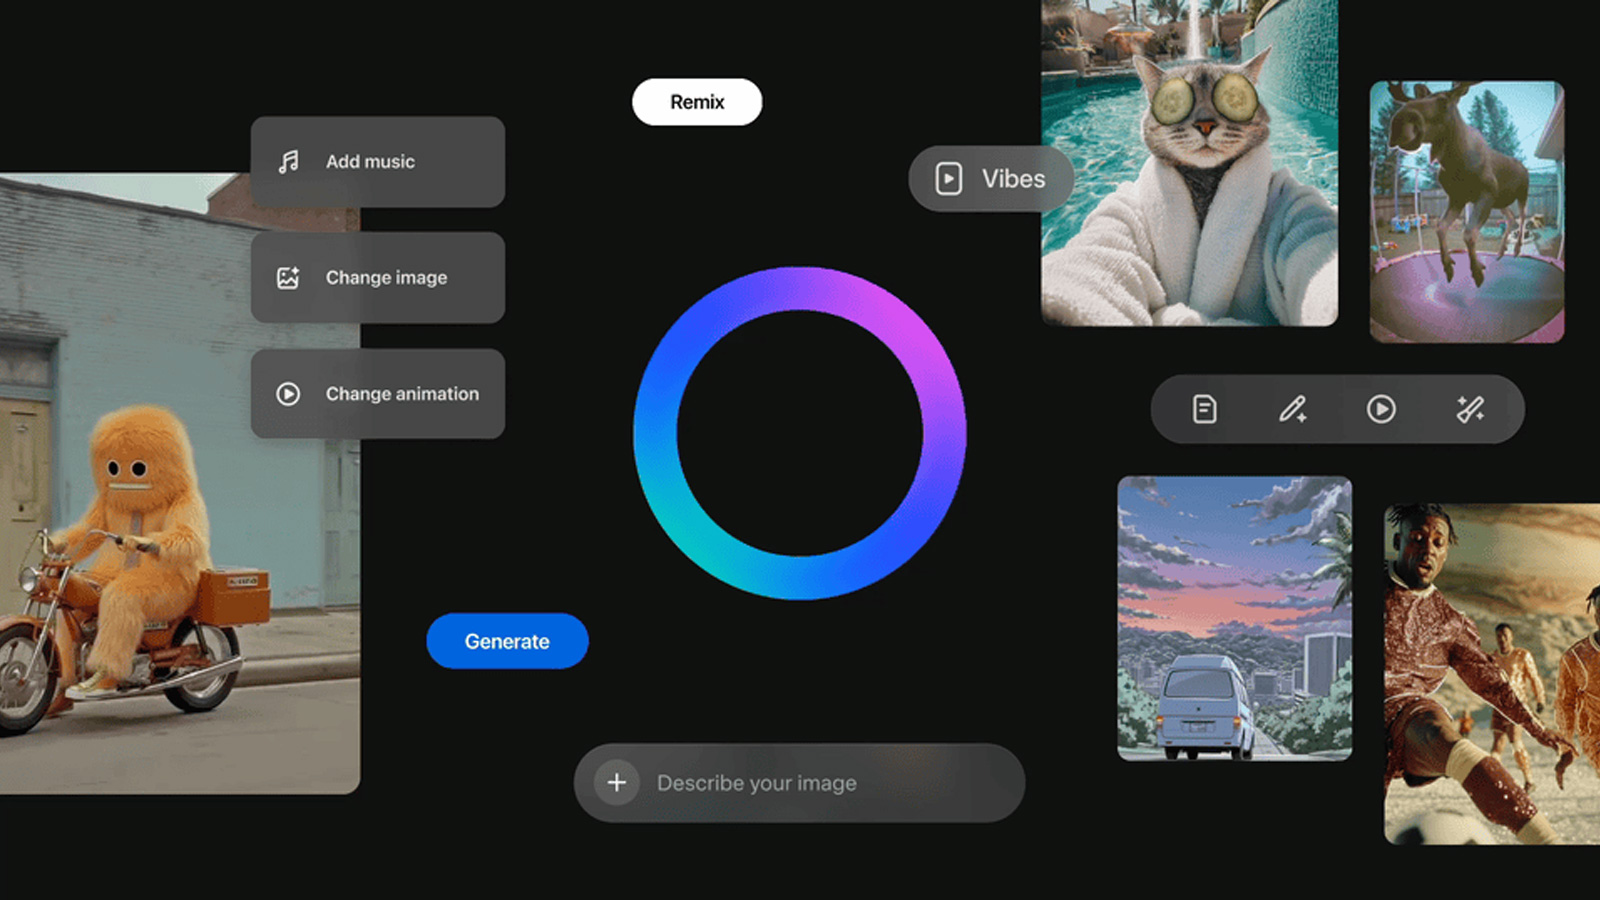Select the pencil edit icon in the toolbar

1293,409
